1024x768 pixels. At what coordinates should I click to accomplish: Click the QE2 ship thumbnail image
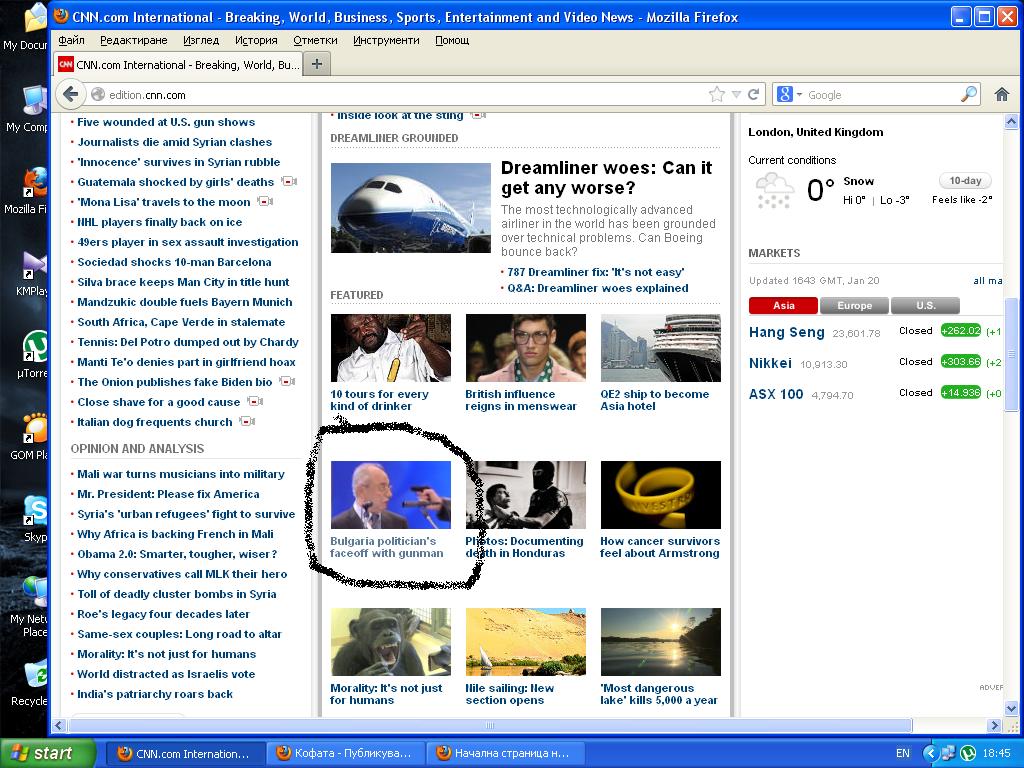[x=661, y=347]
